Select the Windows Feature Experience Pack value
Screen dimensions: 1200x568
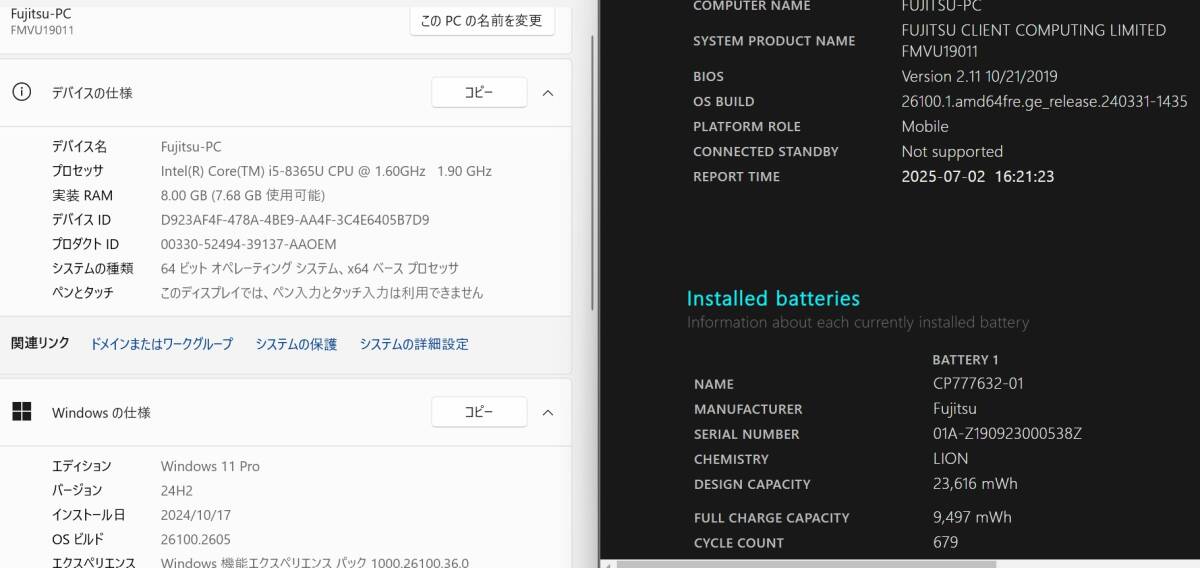pyautogui.click(x=315, y=562)
